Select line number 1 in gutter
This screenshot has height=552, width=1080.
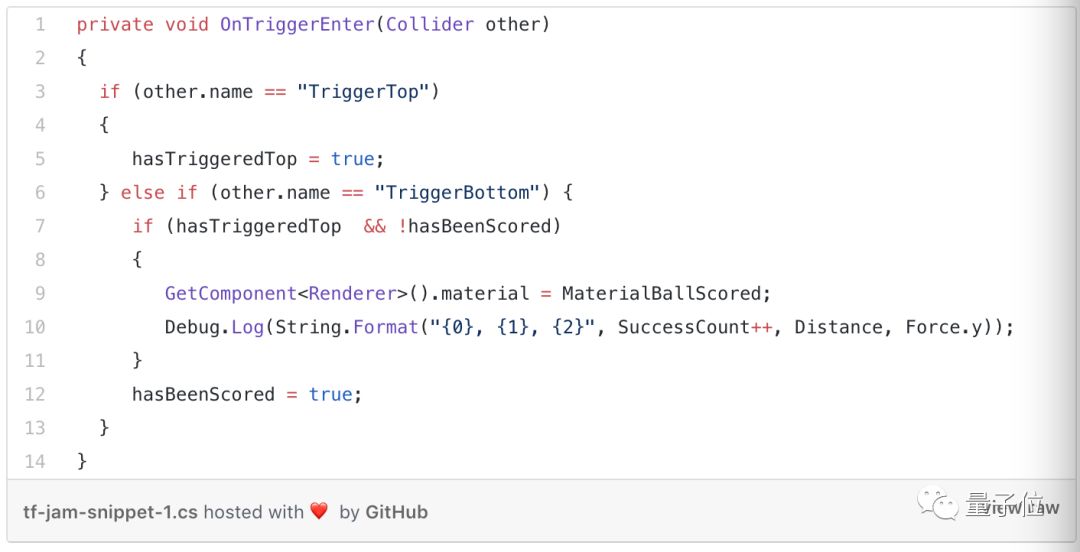(40, 24)
